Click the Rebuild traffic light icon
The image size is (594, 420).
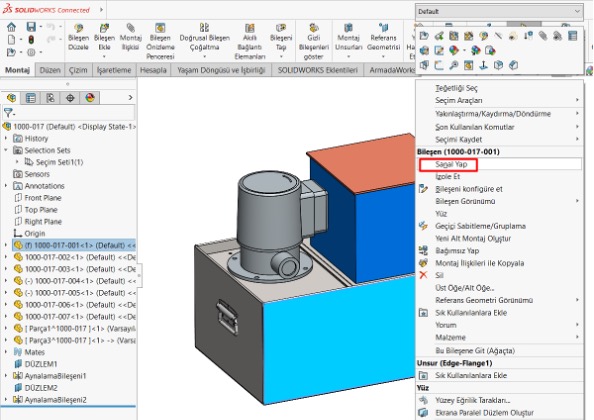coord(31,39)
